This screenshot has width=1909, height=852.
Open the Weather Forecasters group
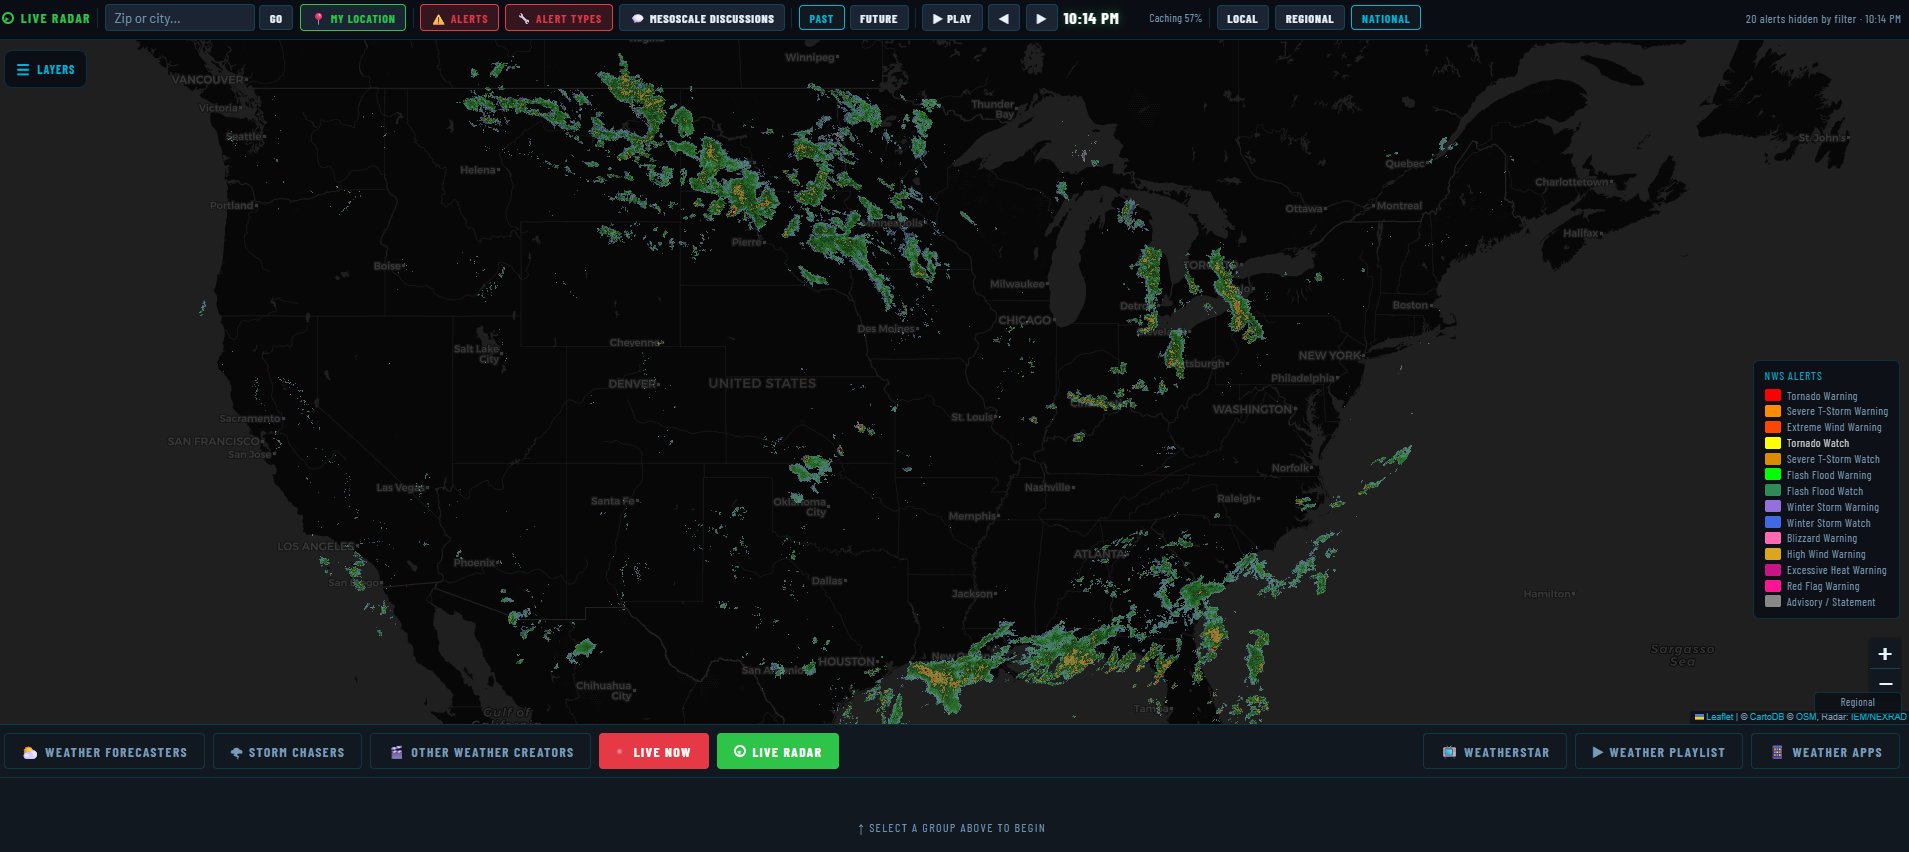pos(104,752)
